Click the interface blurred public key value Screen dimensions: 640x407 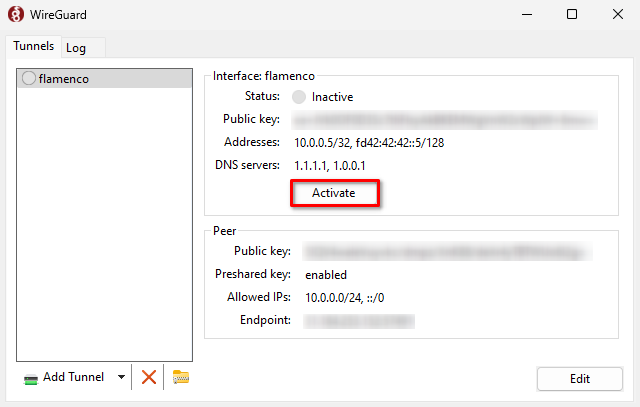[444, 120]
